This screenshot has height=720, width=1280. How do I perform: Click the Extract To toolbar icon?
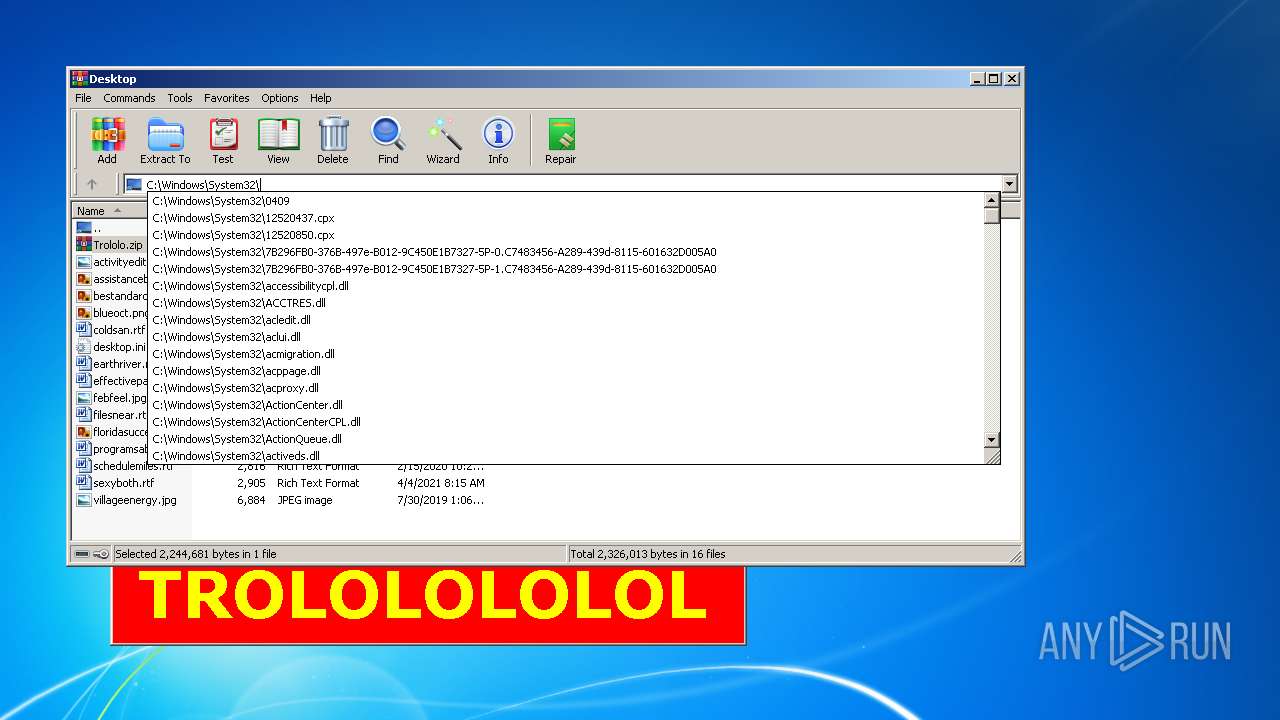165,134
